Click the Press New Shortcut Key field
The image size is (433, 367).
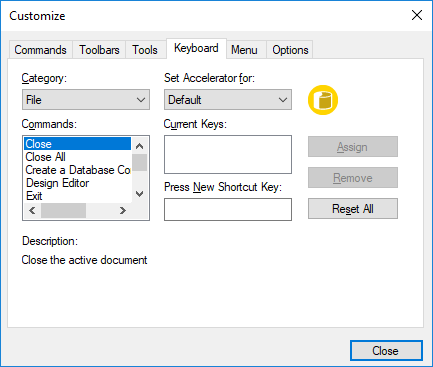pos(228,210)
